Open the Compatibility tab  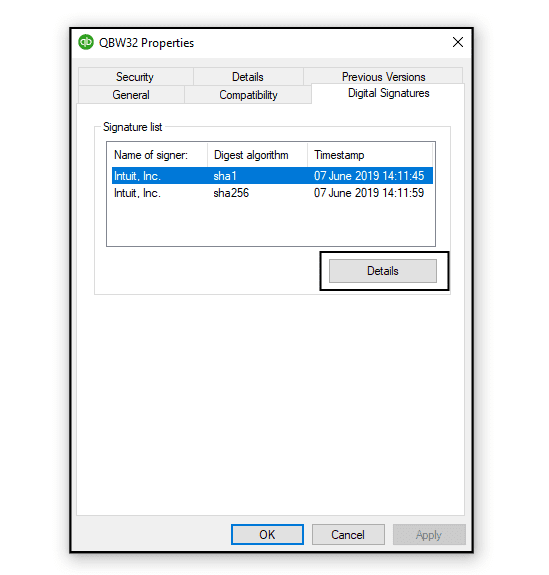point(248,95)
